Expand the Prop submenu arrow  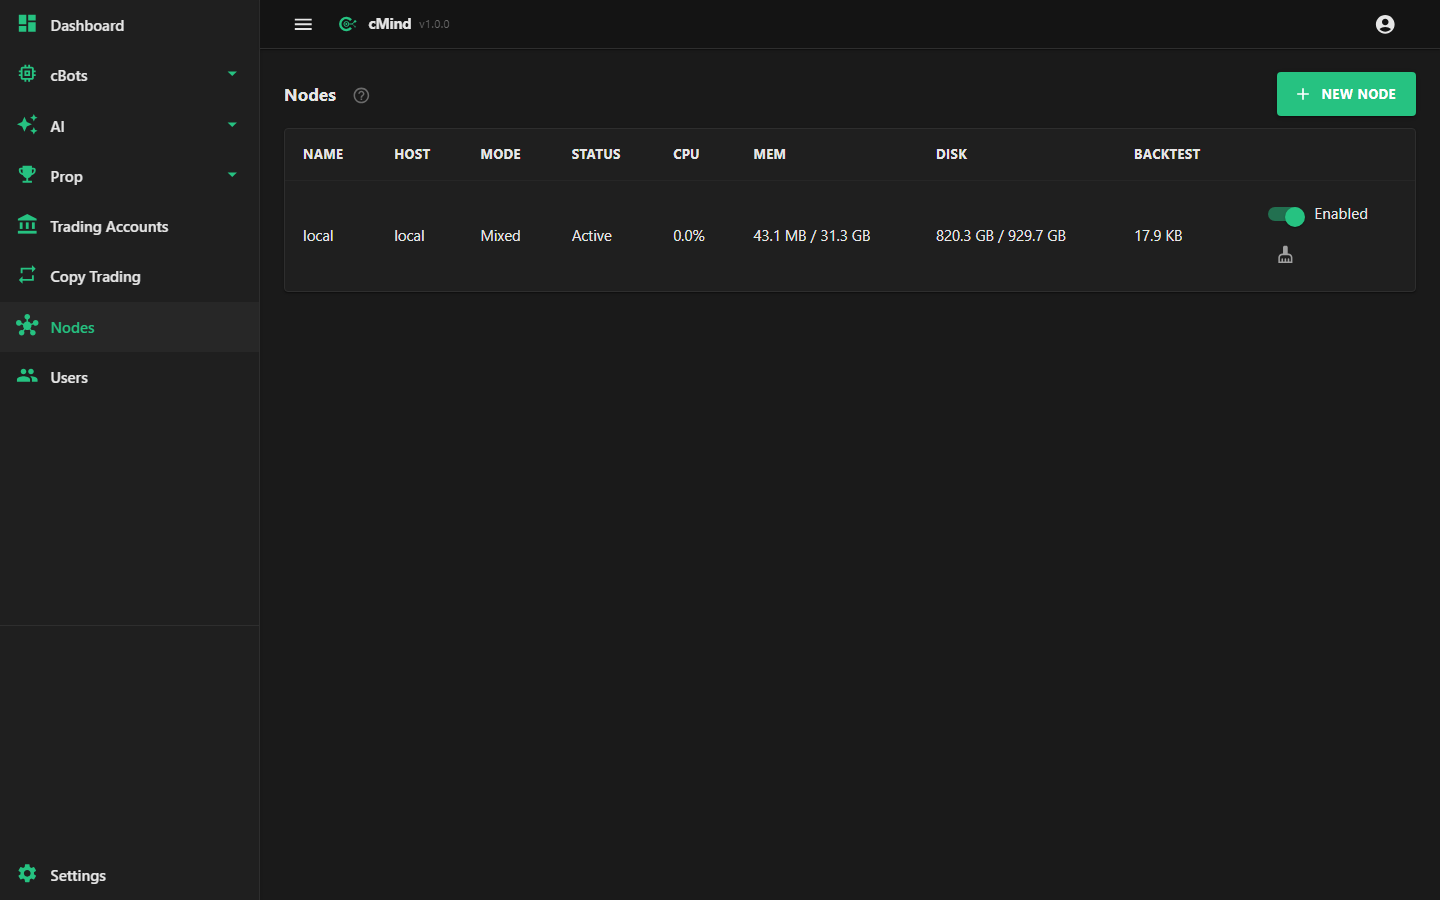[x=232, y=175]
